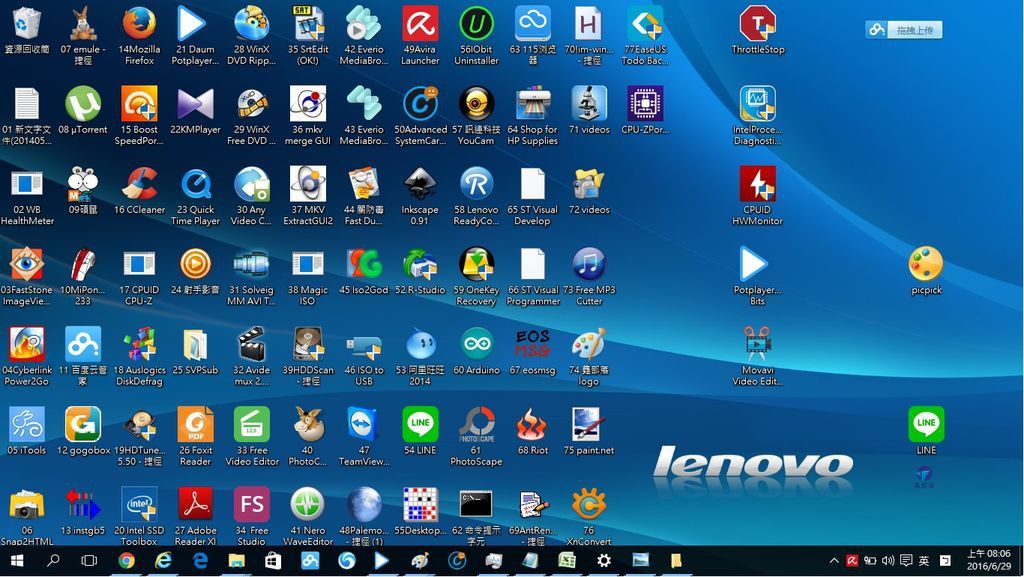Click the cloud upload widget button
The height and width of the screenshot is (577, 1024).
tap(904, 29)
